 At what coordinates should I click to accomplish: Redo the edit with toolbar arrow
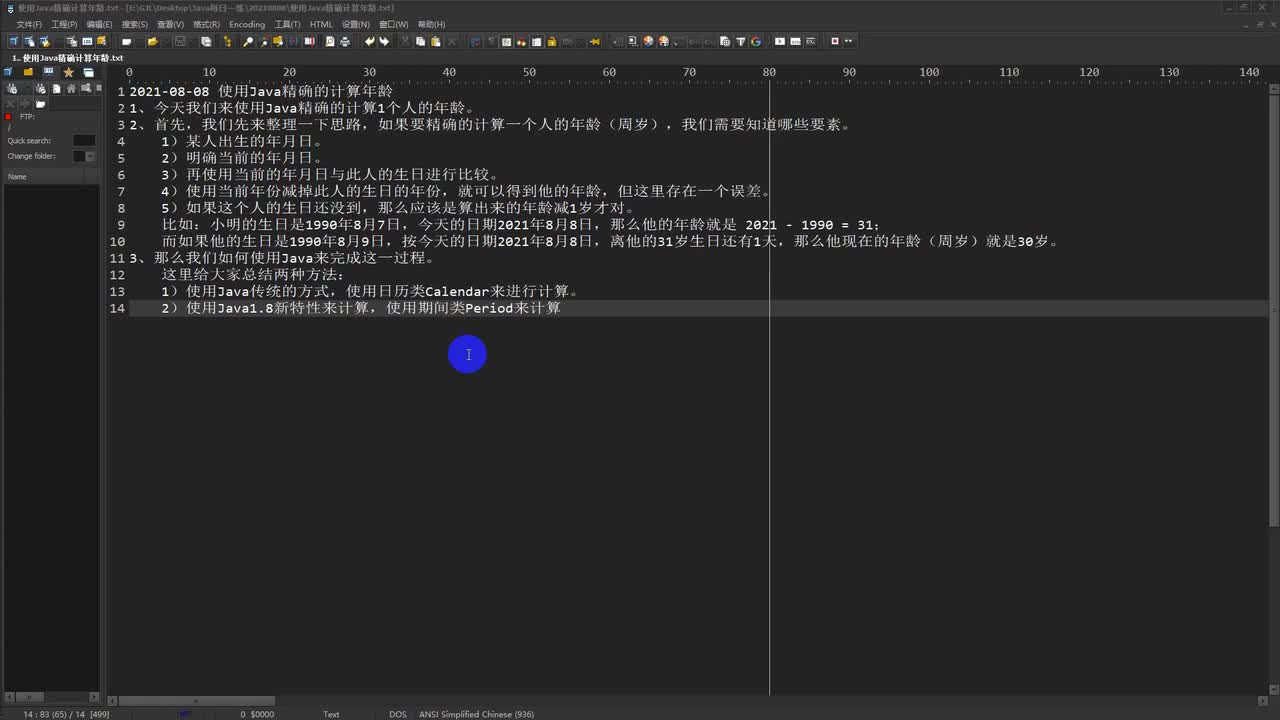pyautogui.click(x=384, y=41)
